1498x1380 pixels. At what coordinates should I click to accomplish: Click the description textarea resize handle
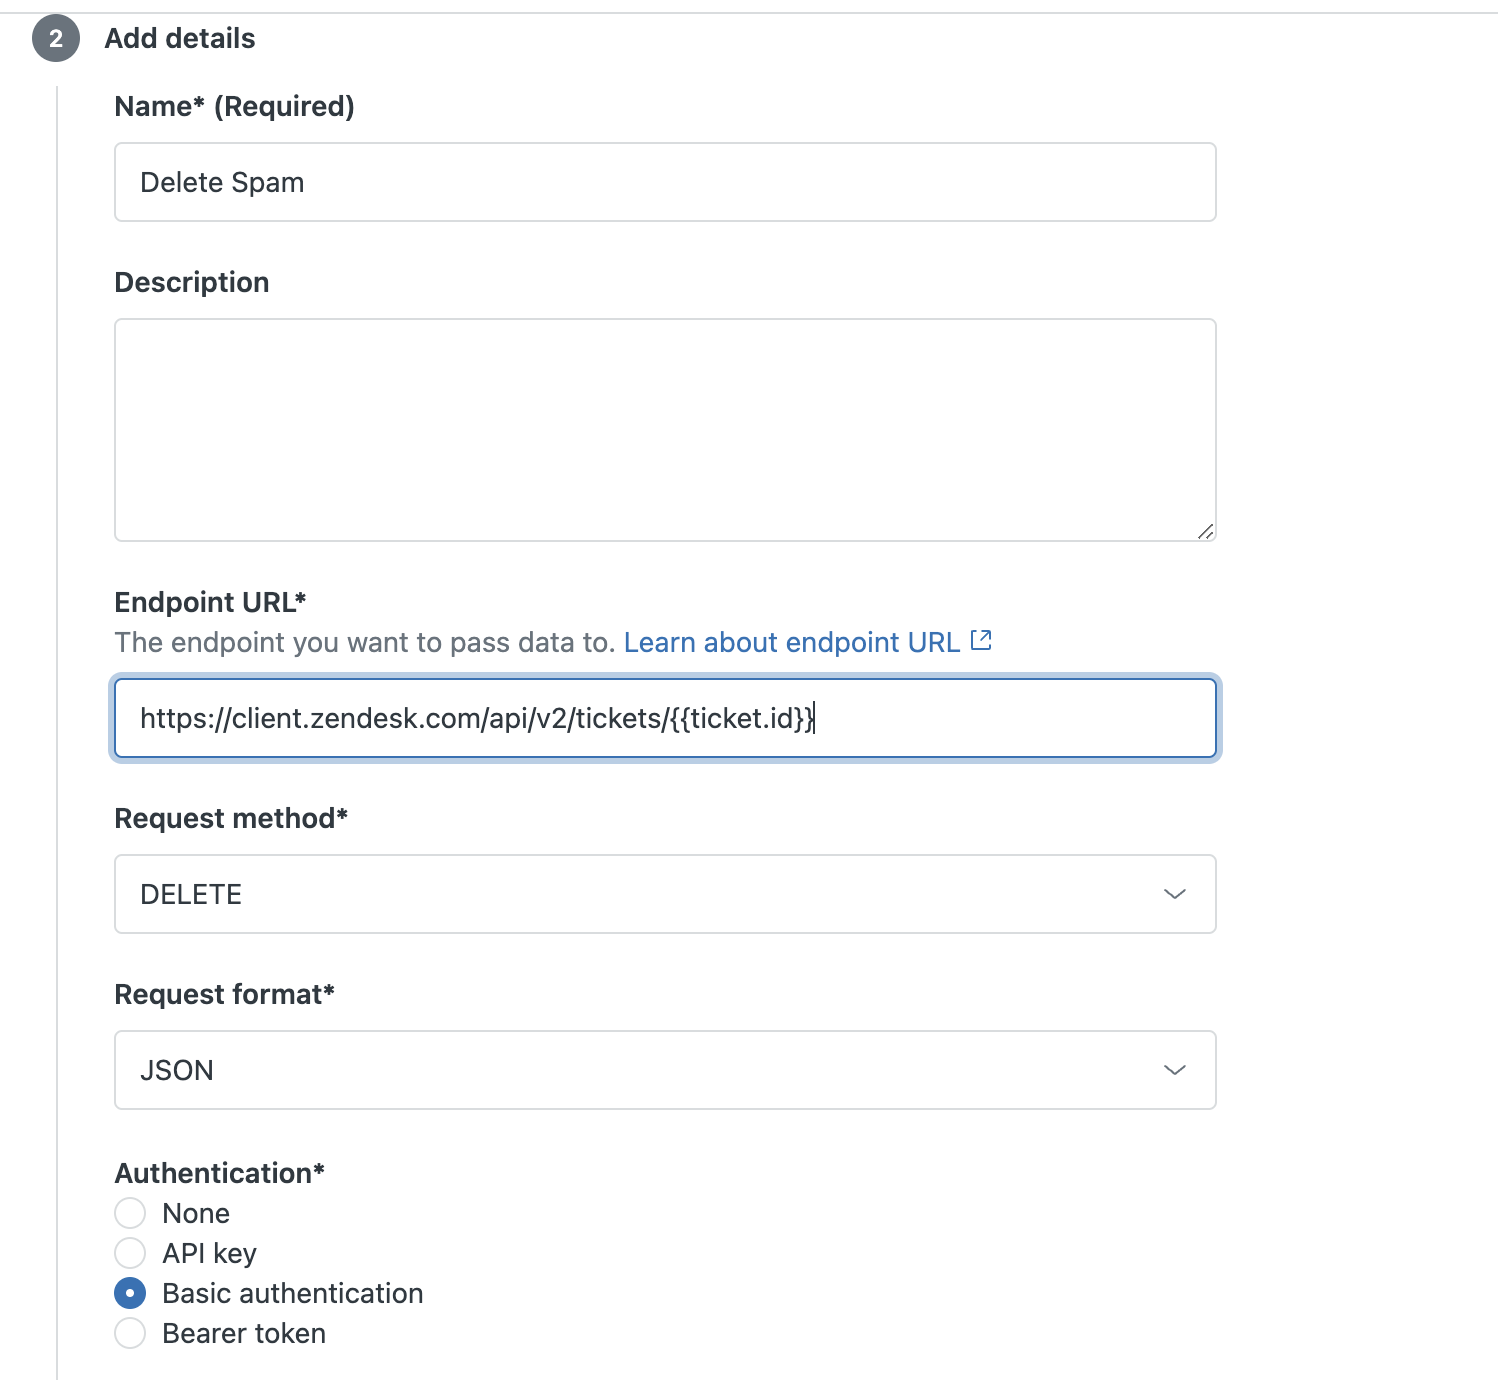coord(1205,531)
